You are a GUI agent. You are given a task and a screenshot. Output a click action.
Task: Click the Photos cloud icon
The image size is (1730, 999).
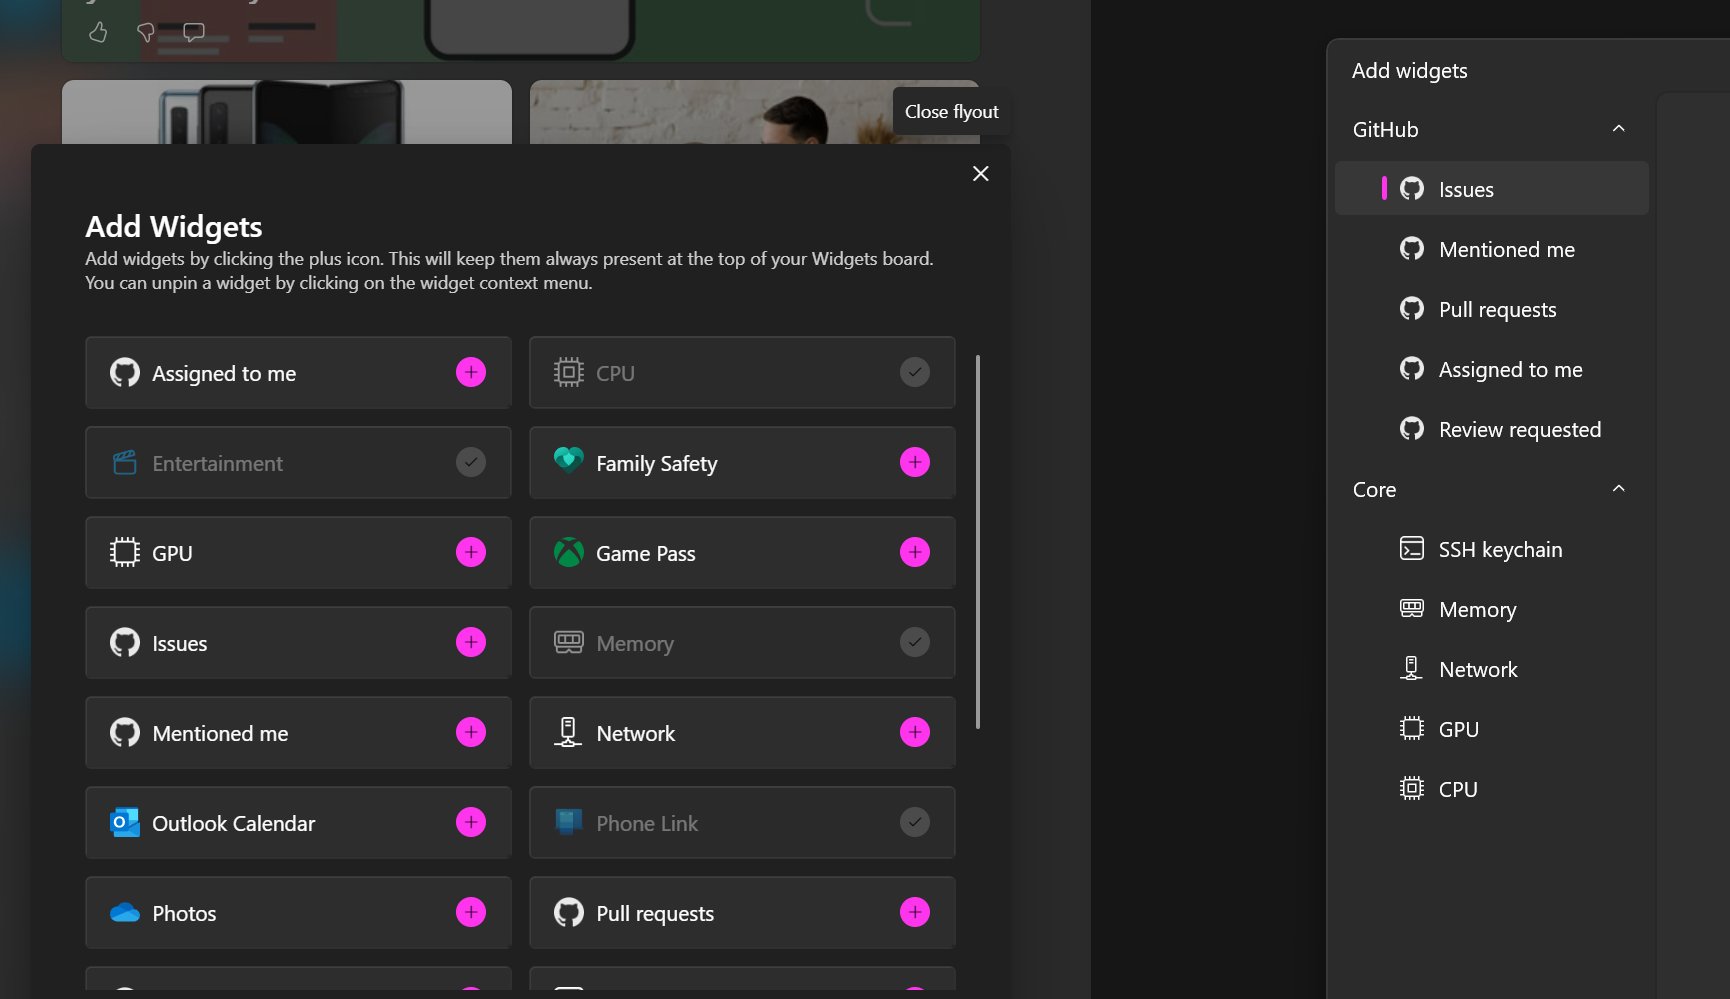coord(124,912)
